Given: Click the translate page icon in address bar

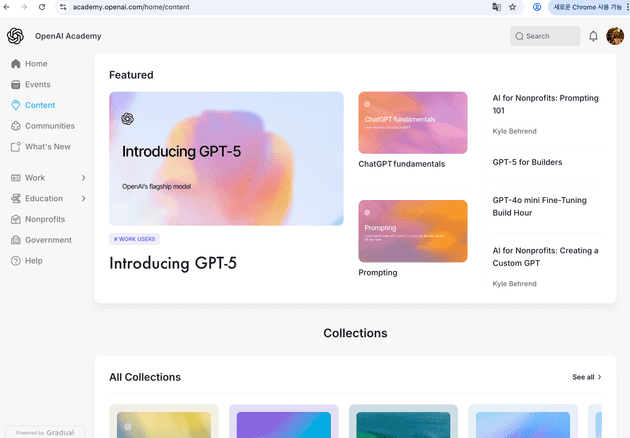Looking at the screenshot, I should click(x=496, y=6).
